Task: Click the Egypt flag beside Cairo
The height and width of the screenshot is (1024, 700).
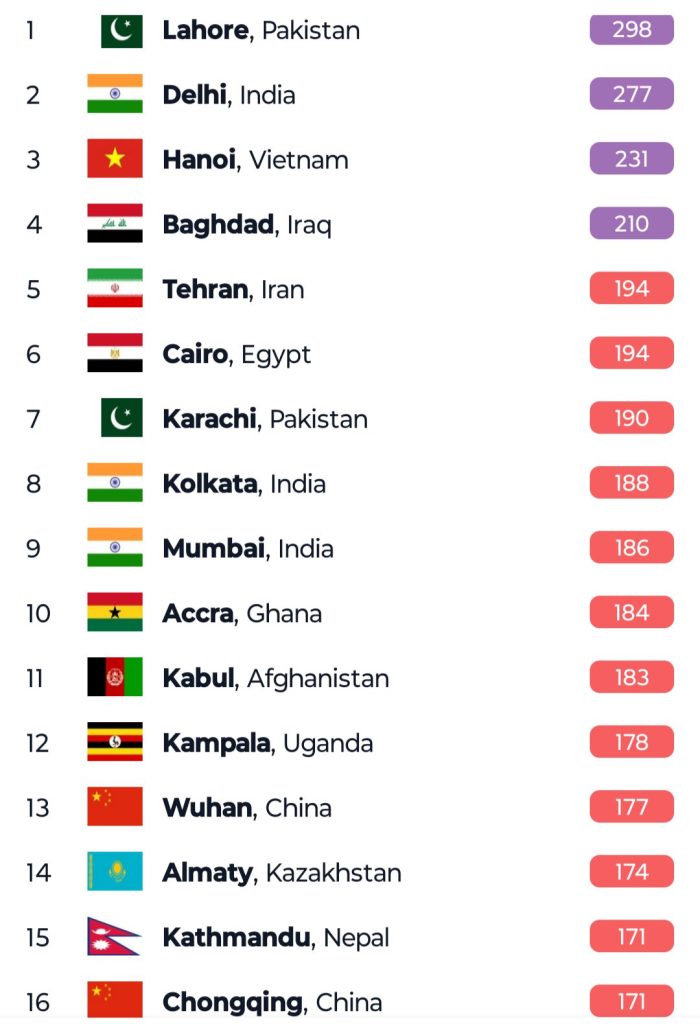Action: click(114, 353)
